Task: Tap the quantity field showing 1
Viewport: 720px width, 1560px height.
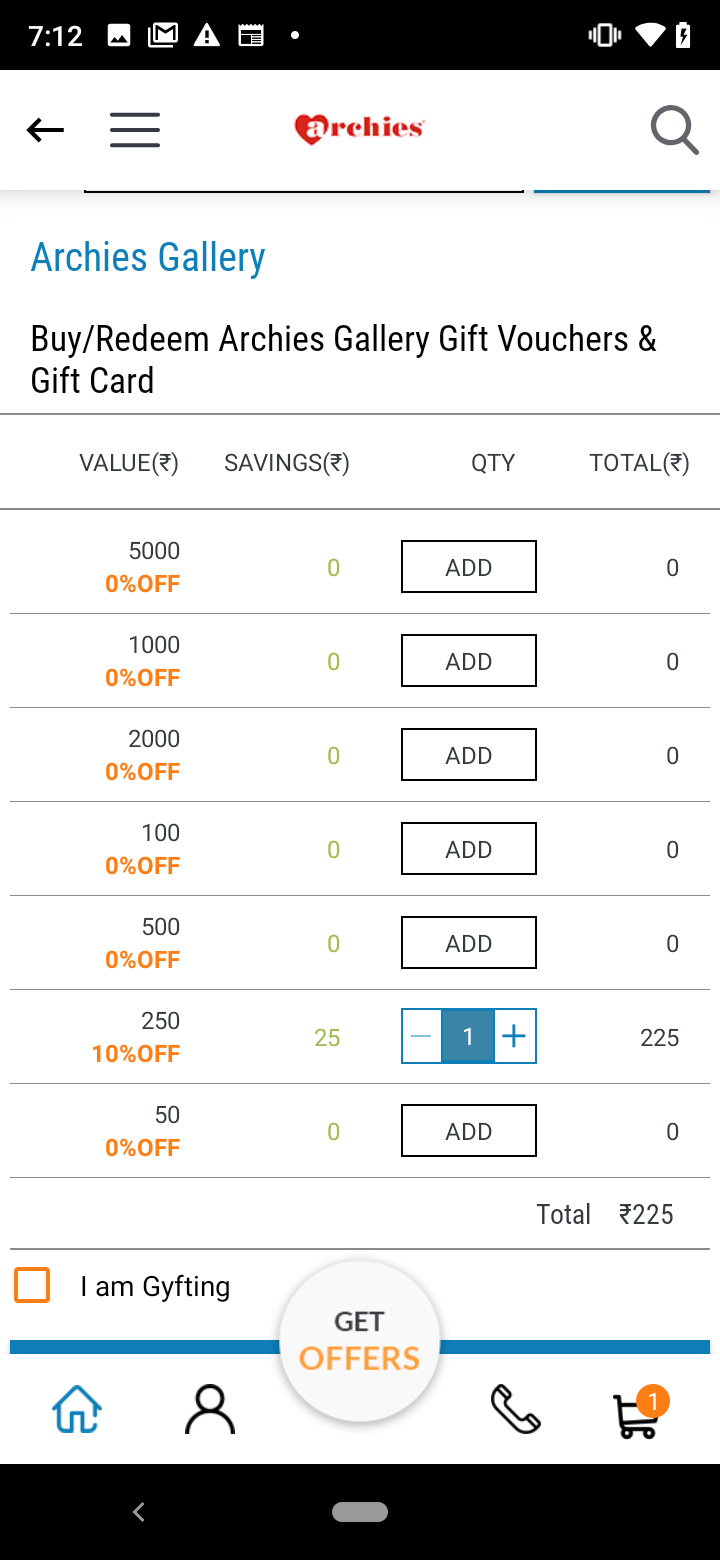Action: (467, 1037)
